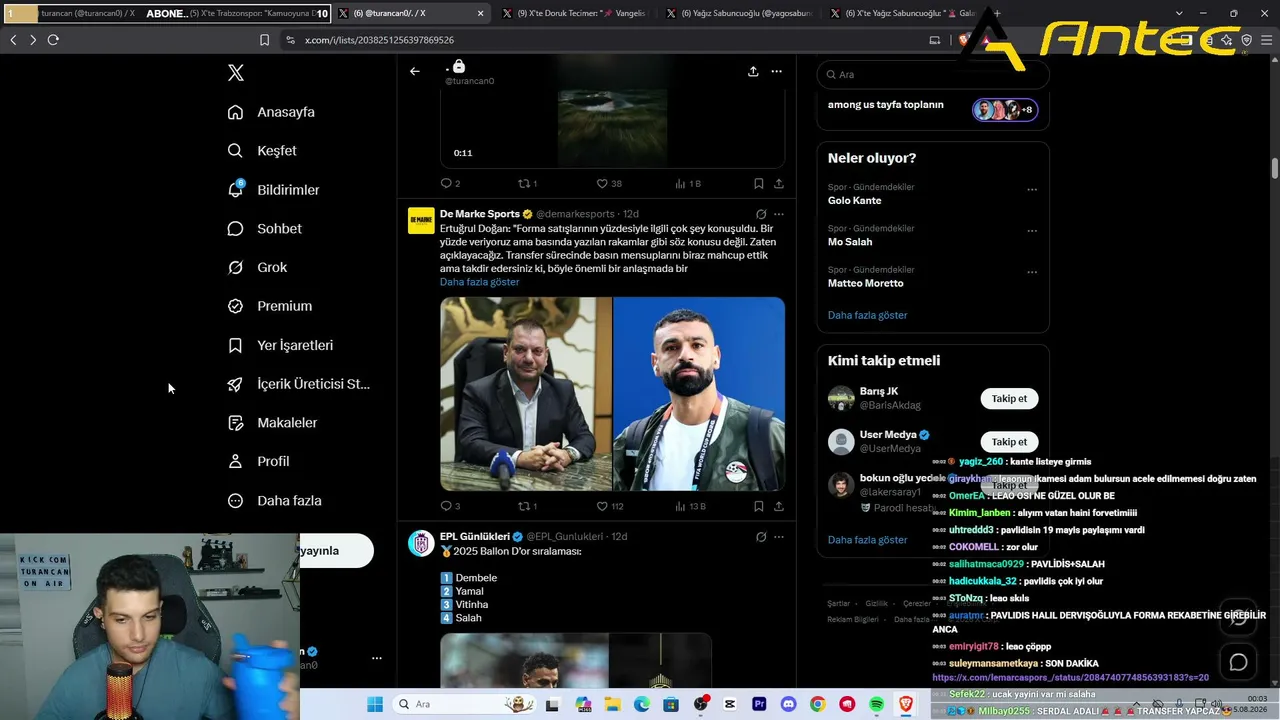Show more of De Marke Sports tweet text
Screen dimensions: 1280x720
[x=479, y=282]
